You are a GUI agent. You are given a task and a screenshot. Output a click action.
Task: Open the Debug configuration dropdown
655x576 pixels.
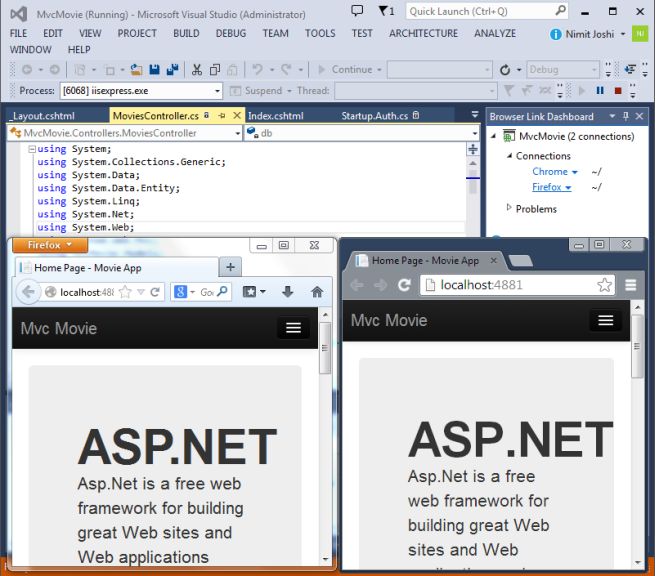pyautogui.click(x=563, y=69)
